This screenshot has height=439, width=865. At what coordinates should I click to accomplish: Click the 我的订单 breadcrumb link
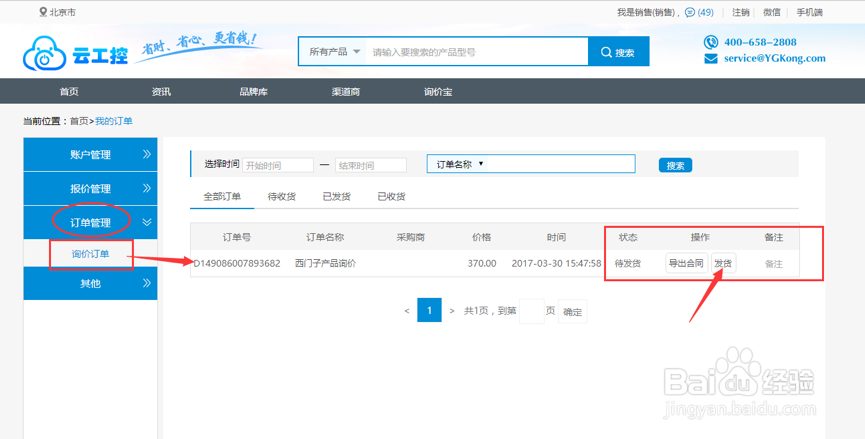[x=114, y=121]
